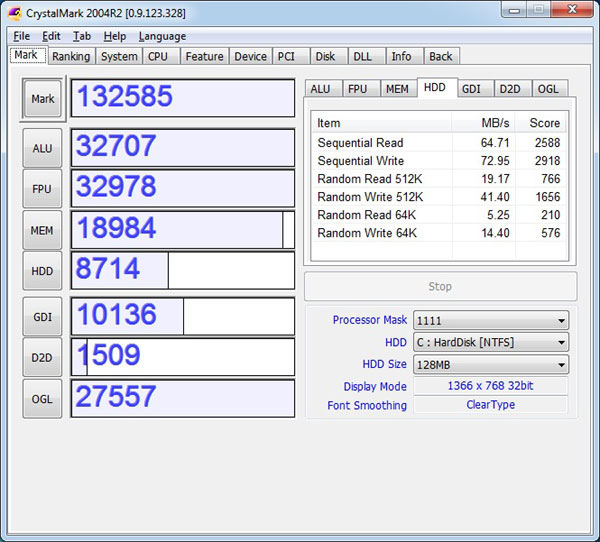Minimize the CrystalMark window
Image resolution: width=600 pixels, height=542 pixels.
pyautogui.click(x=514, y=10)
